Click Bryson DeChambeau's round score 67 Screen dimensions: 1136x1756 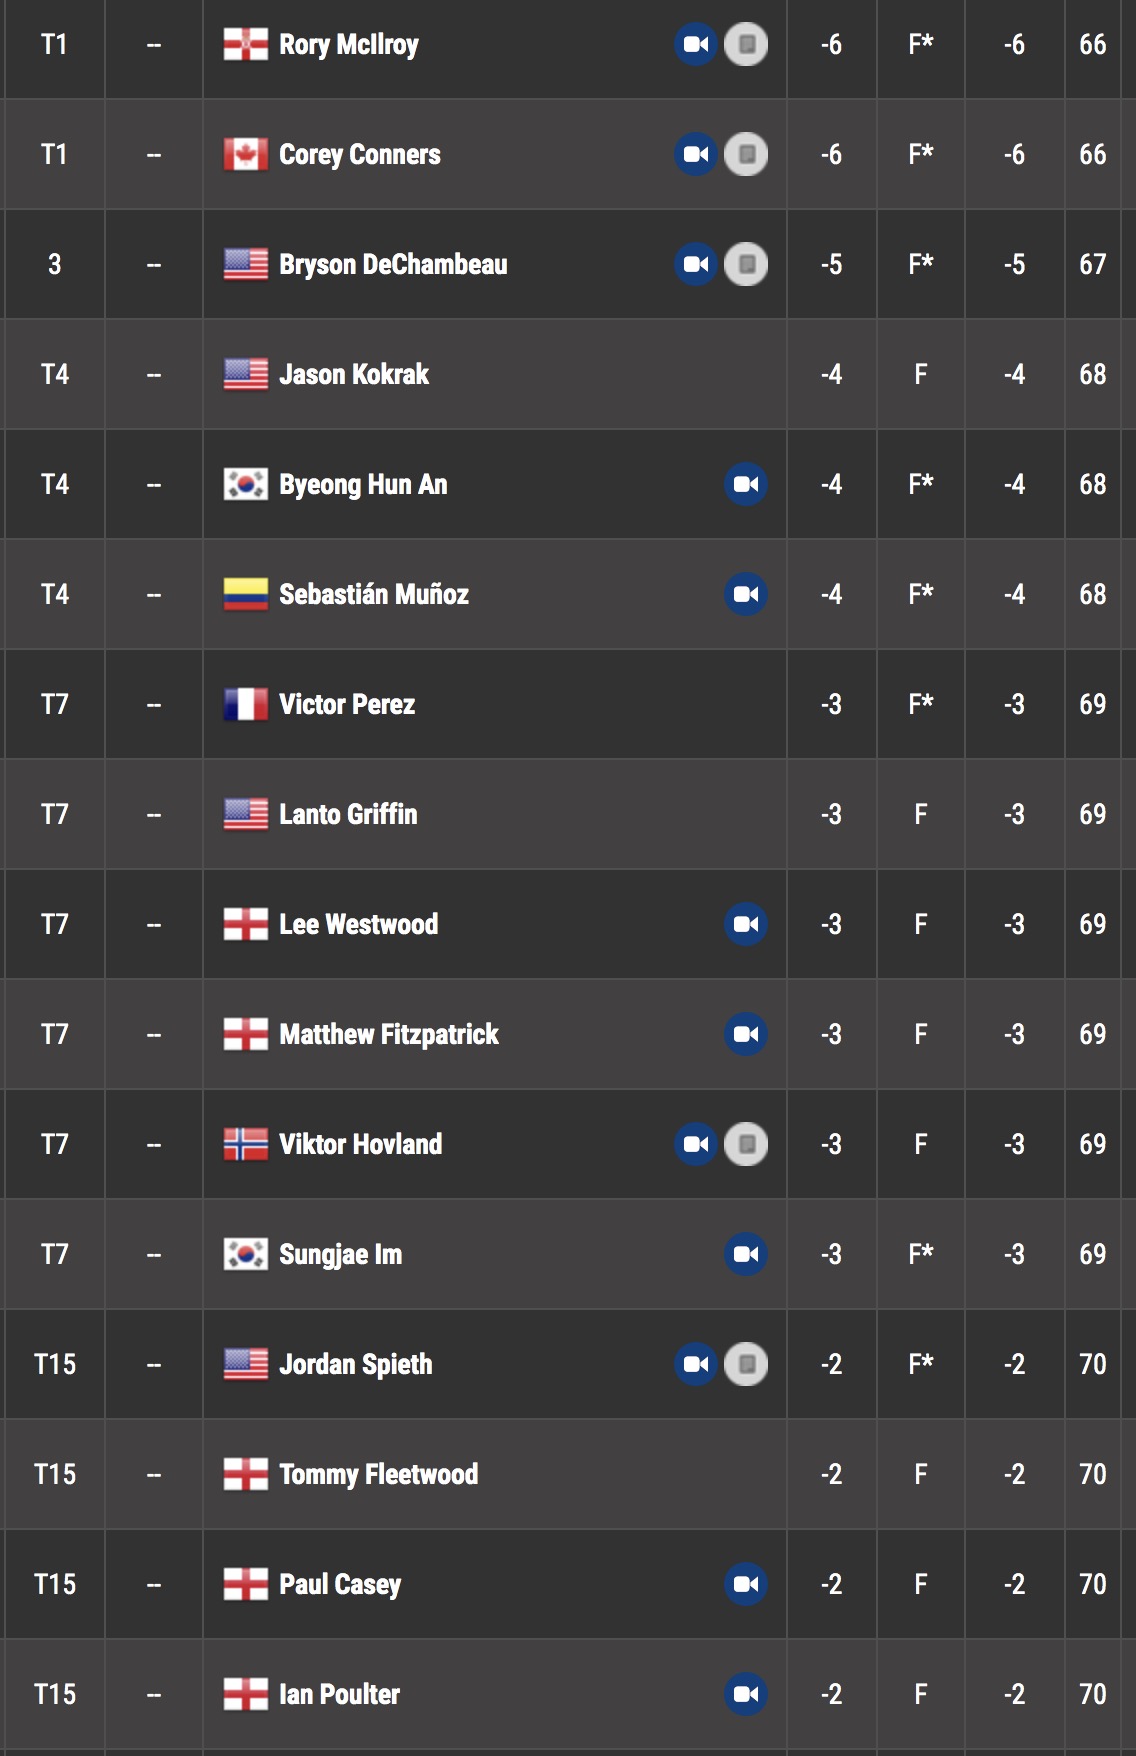click(1092, 264)
